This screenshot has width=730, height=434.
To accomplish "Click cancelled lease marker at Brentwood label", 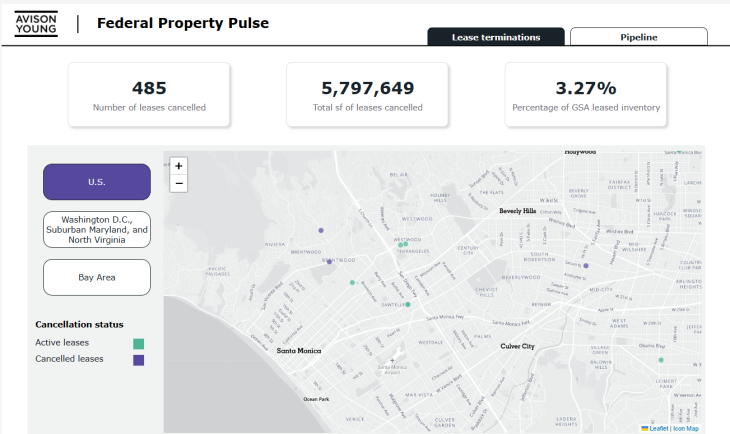I will pos(329,262).
